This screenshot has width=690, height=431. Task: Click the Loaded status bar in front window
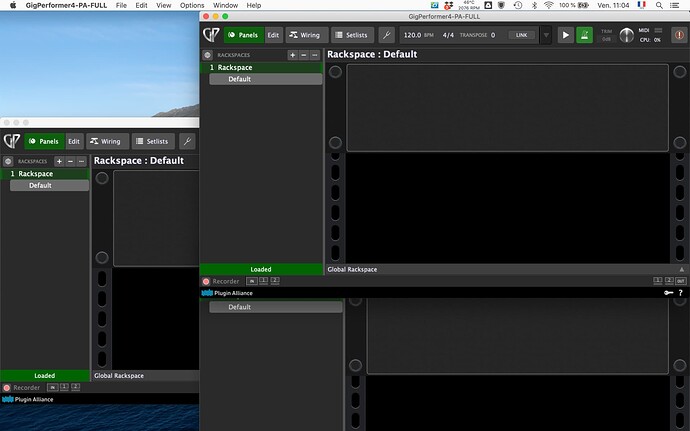click(261, 269)
